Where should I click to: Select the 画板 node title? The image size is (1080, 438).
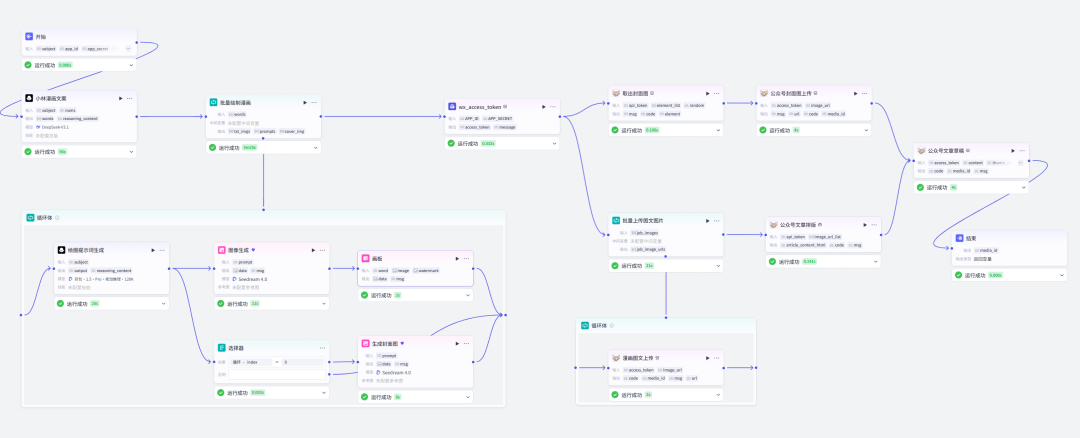coord(377,258)
